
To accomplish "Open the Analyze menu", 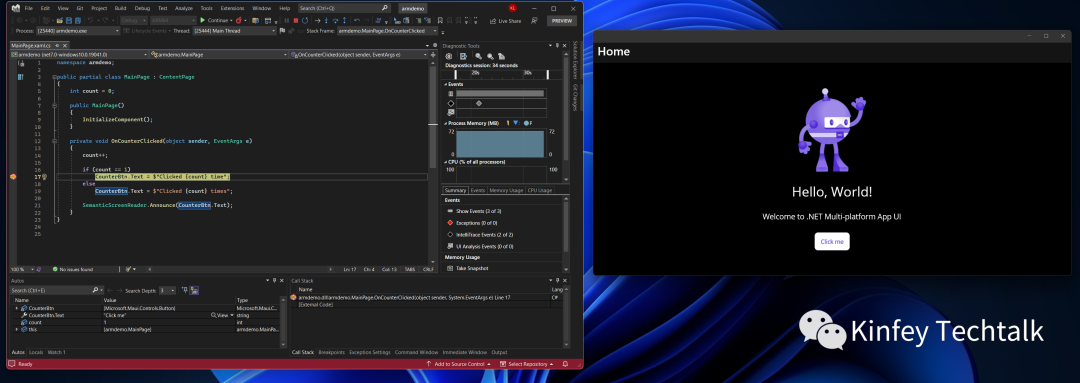I will pyautogui.click(x=184, y=8).
